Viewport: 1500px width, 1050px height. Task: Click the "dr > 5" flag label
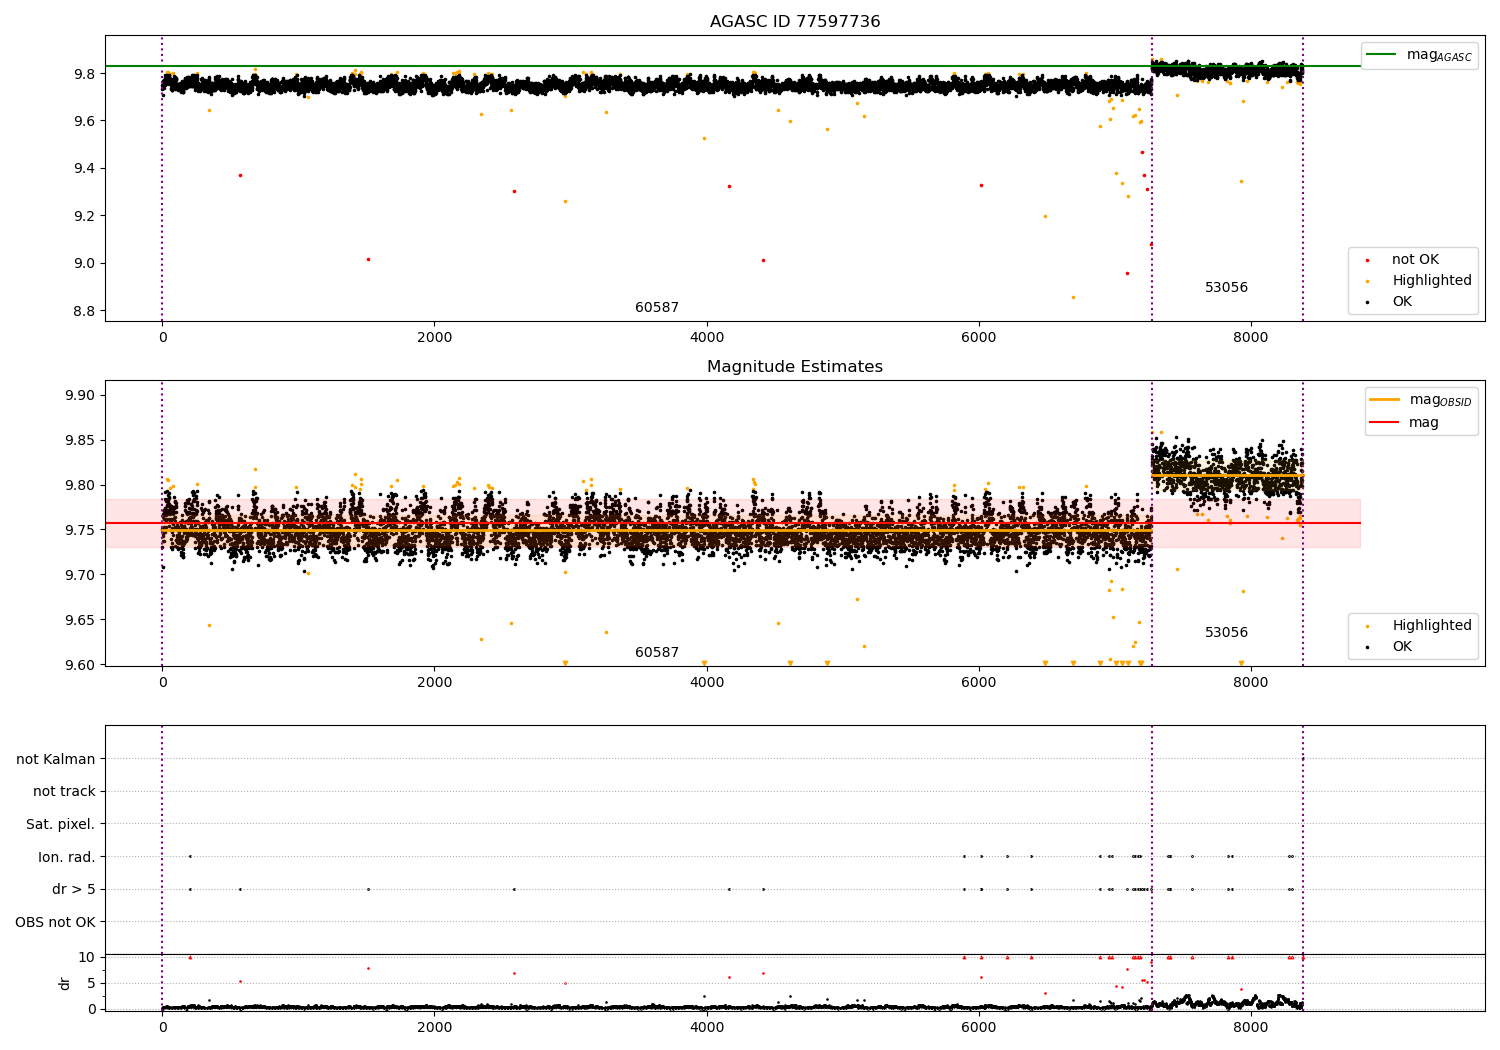coord(74,890)
